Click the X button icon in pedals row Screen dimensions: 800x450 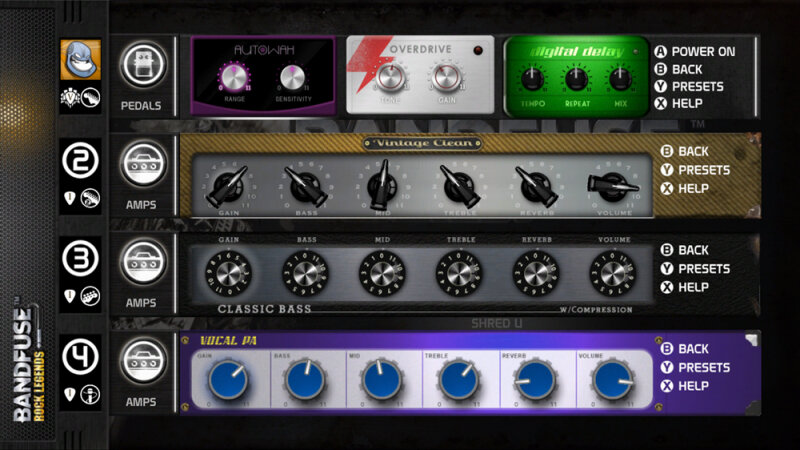coord(661,104)
